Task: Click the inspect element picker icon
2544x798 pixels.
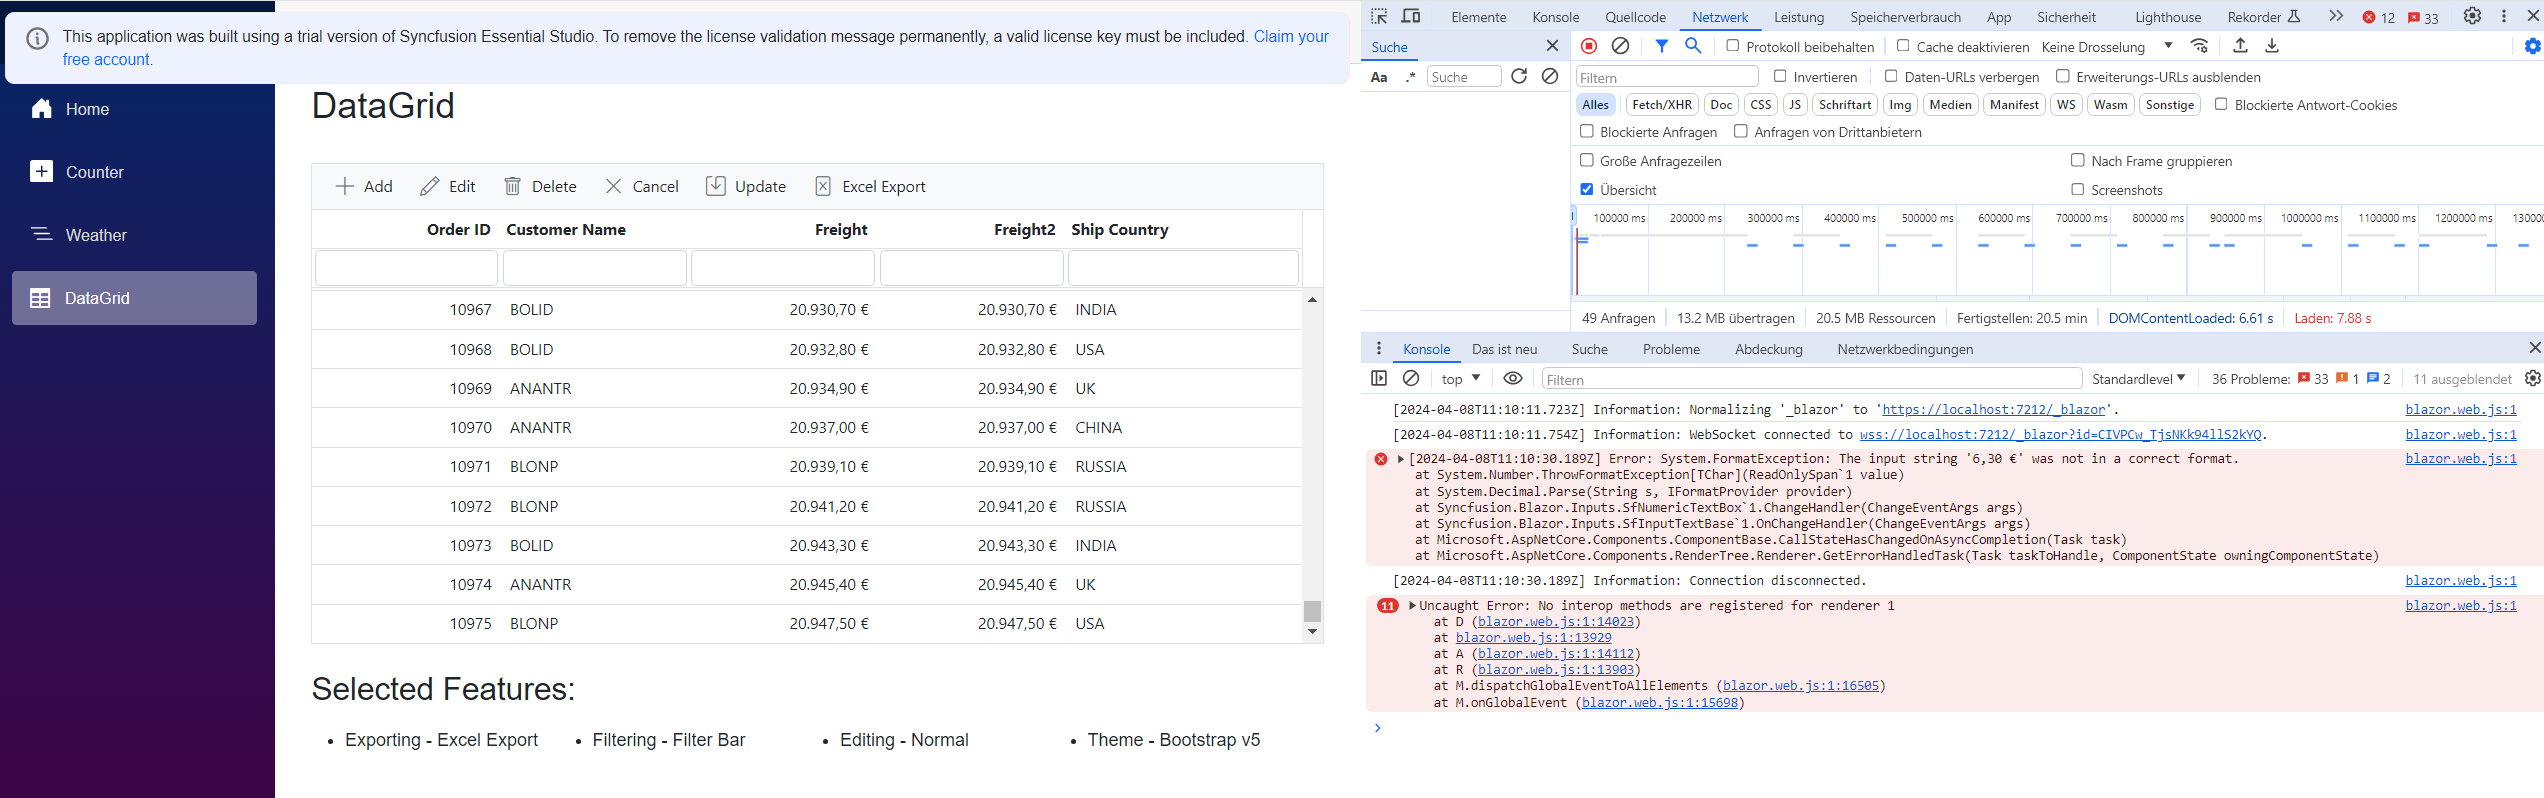Action: (x=1379, y=16)
